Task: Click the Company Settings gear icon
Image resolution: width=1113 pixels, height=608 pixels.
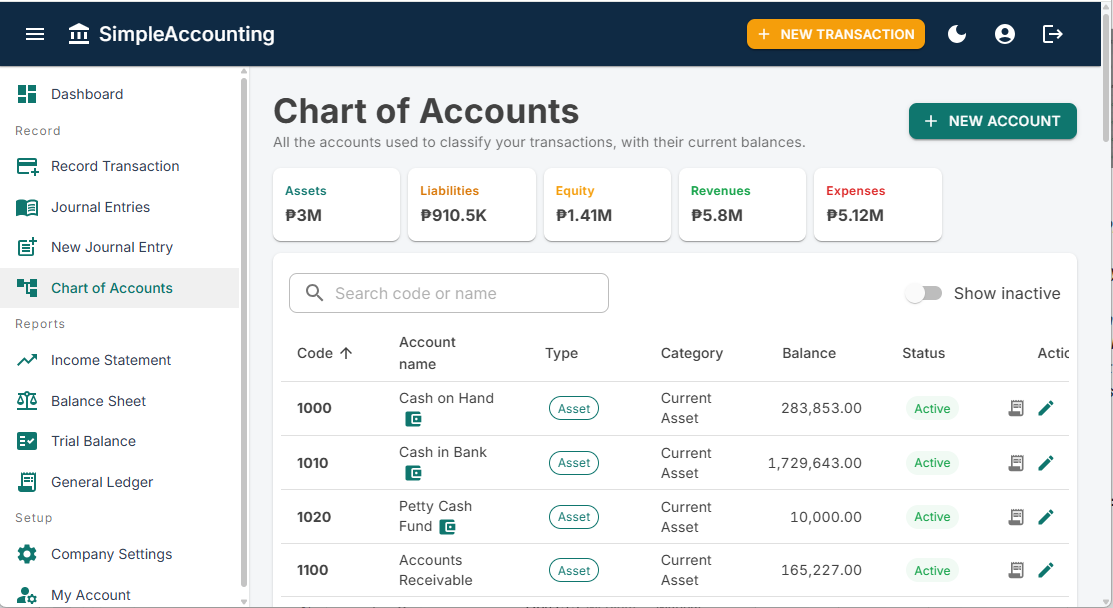Action: pos(27,554)
